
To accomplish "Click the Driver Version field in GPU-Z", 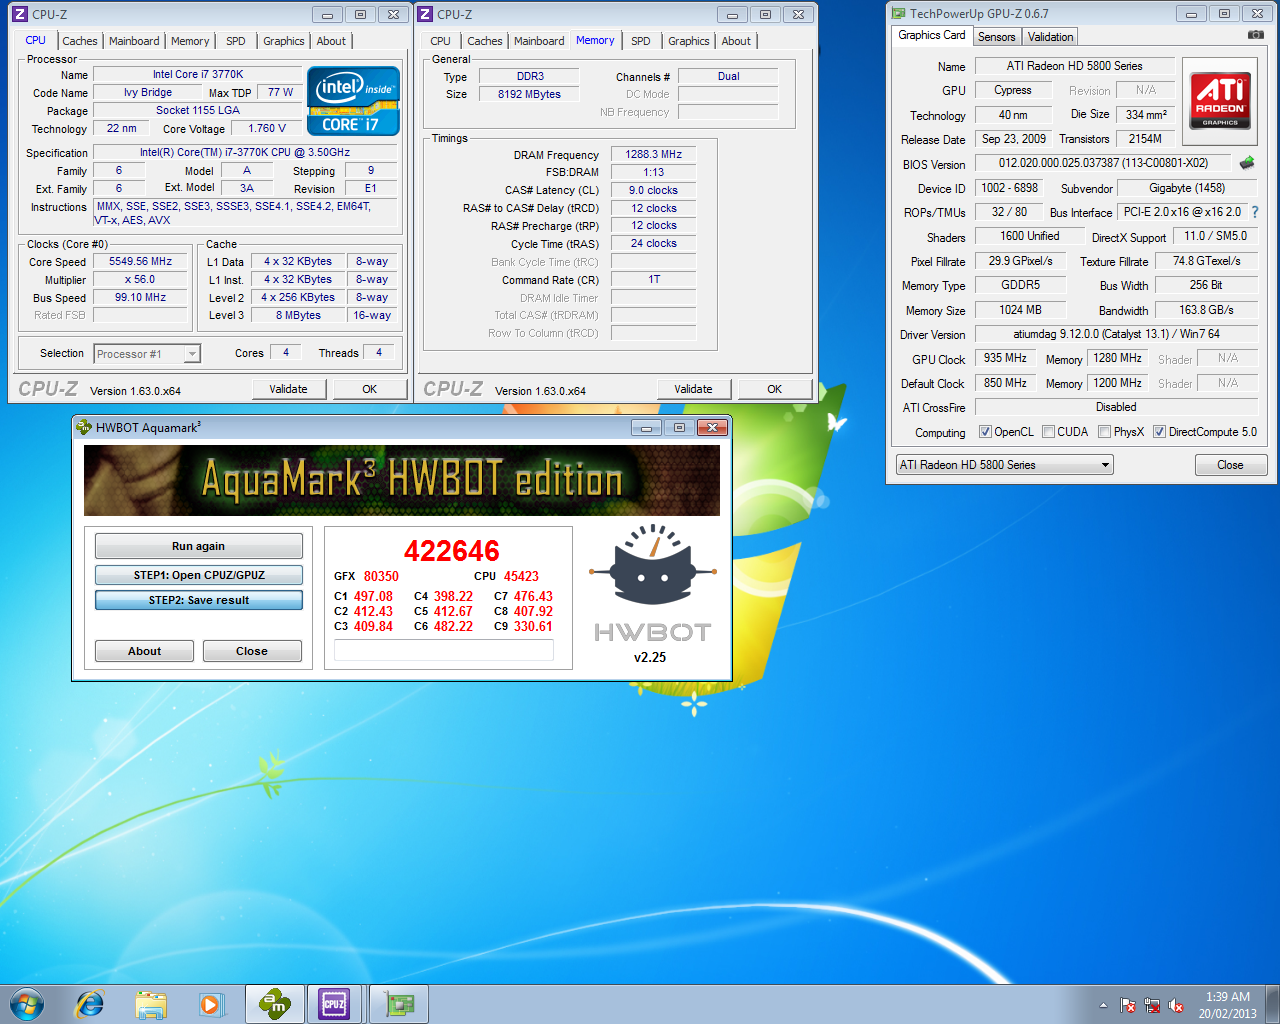I will tap(1116, 334).
